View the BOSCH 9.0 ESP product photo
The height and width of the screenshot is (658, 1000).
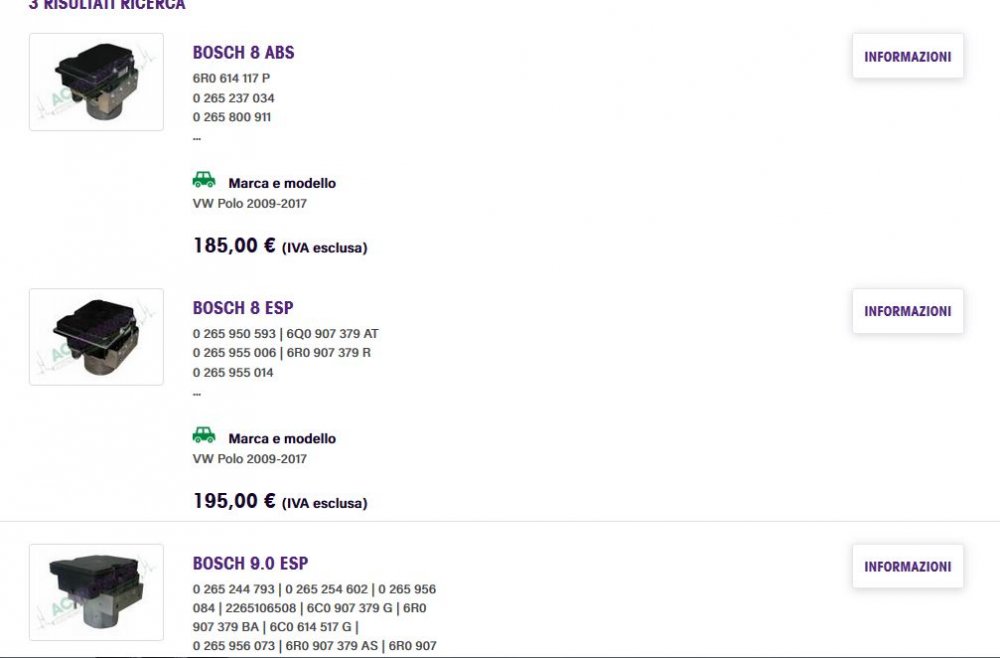pyautogui.click(x=96, y=592)
